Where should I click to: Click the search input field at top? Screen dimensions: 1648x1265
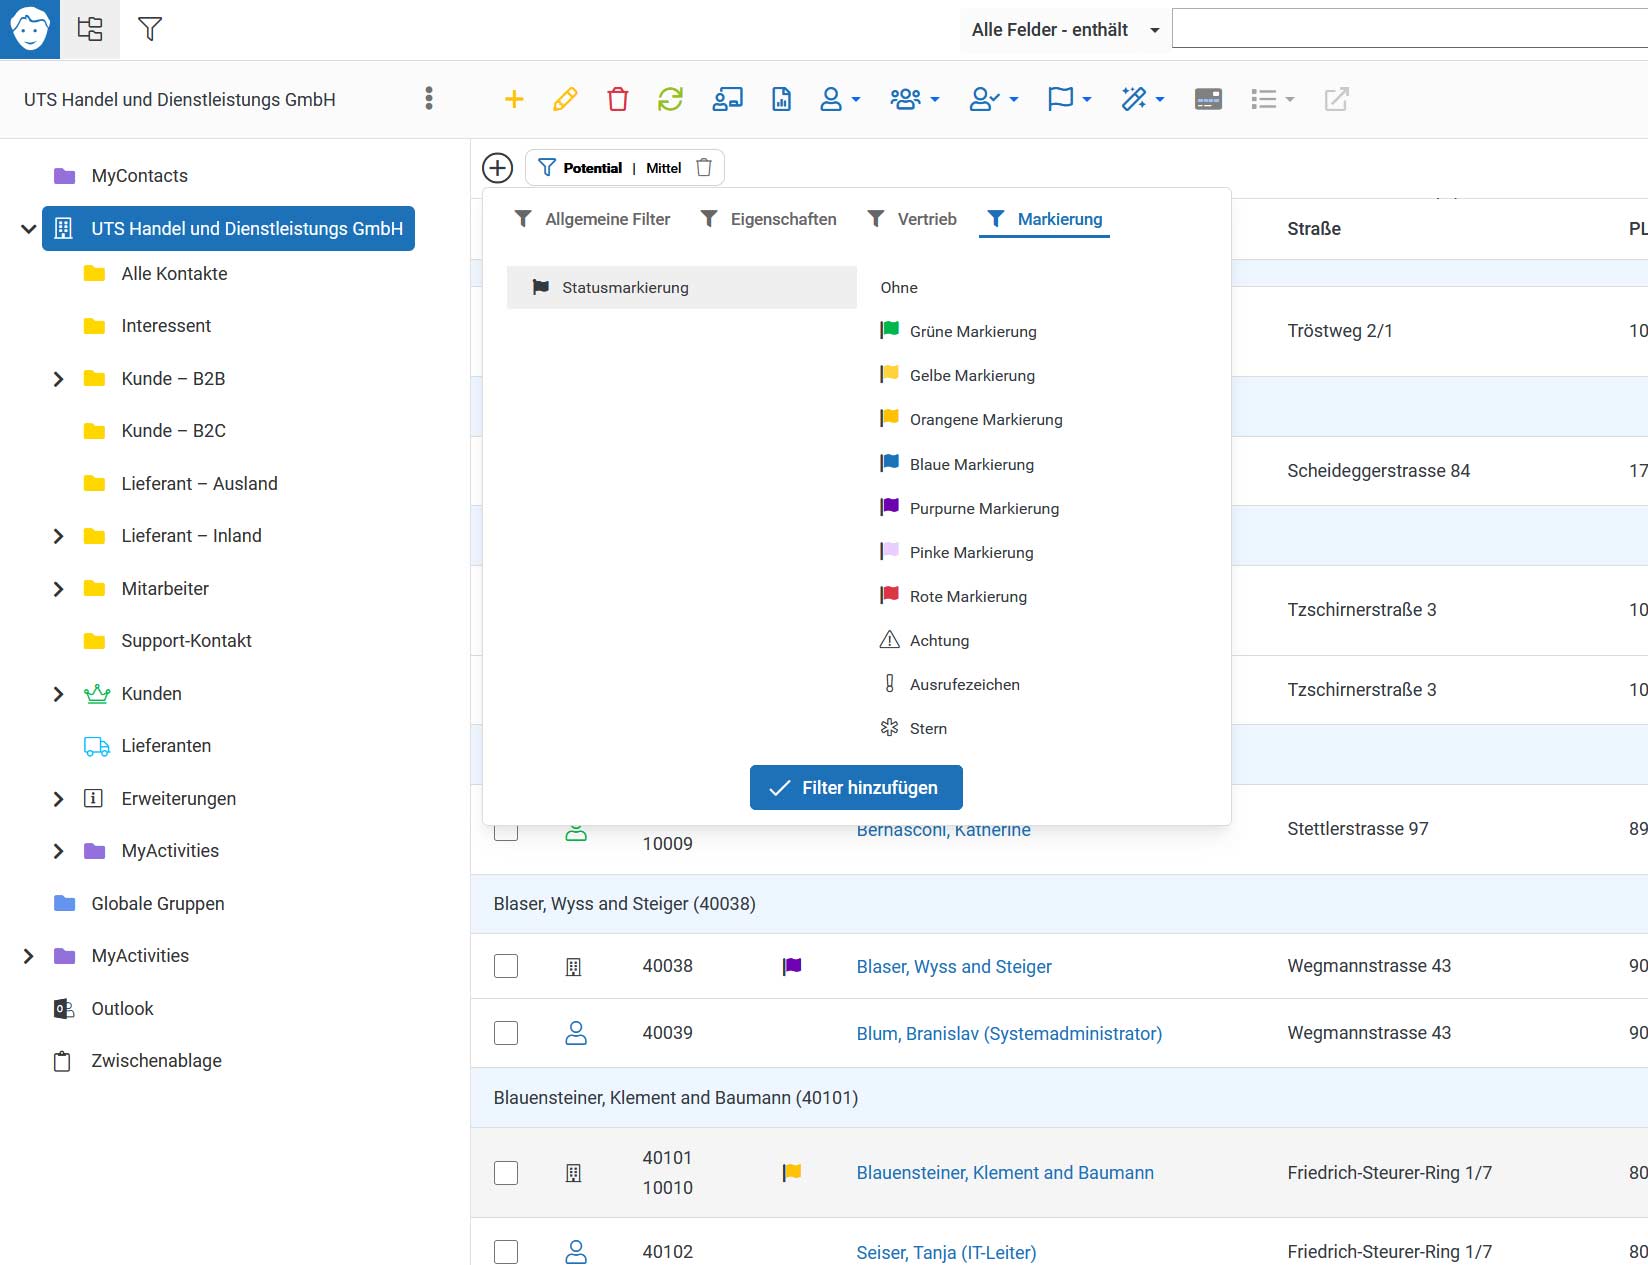click(x=1410, y=28)
